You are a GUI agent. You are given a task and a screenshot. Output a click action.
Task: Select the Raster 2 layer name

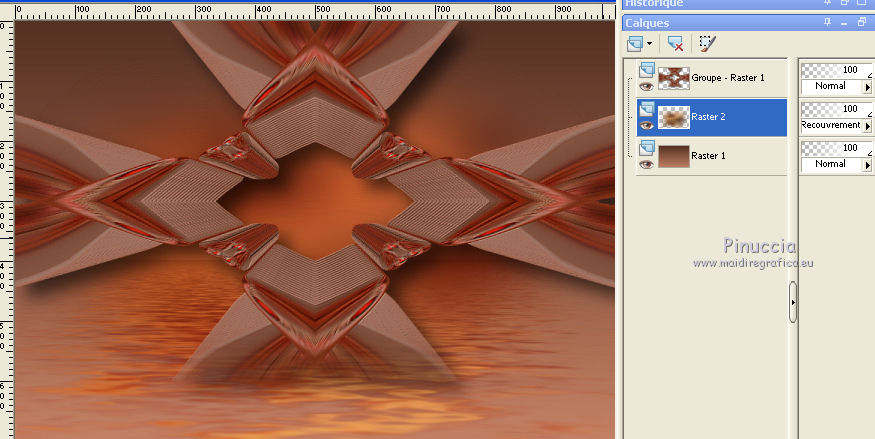(708, 117)
